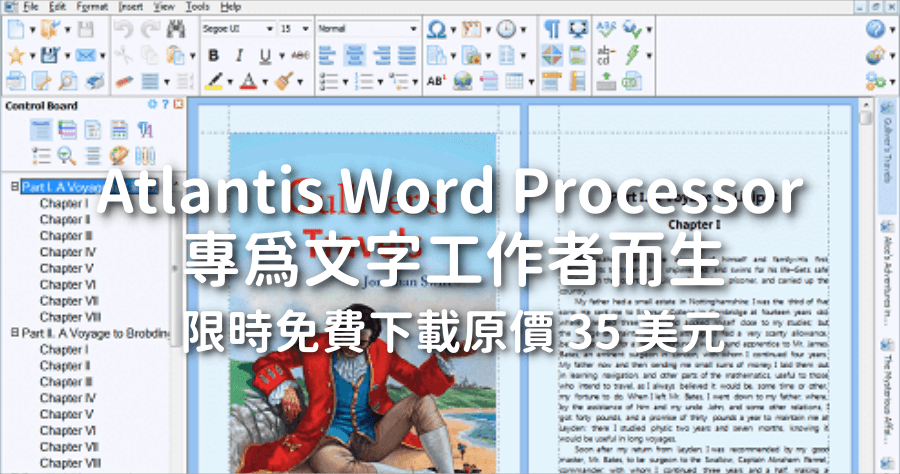This screenshot has width=900, height=474.
Task: Align paragraph to the right
Action: point(381,56)
